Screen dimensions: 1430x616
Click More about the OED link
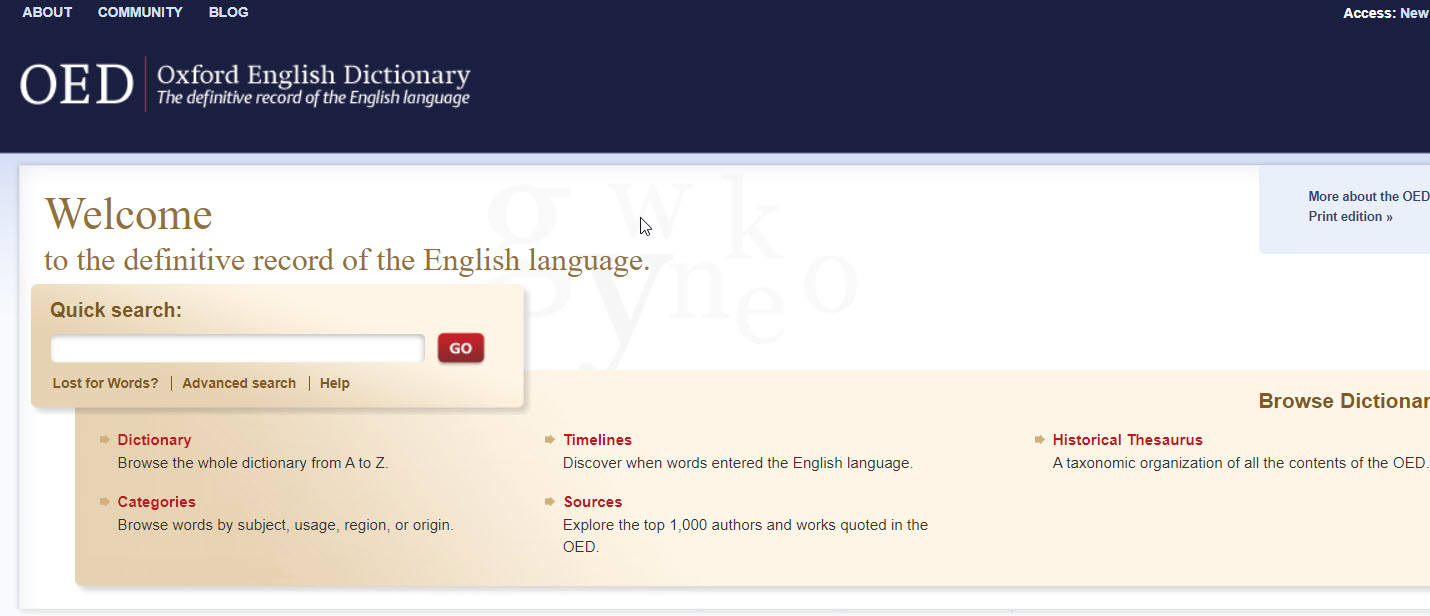(x=1369, y=196)
